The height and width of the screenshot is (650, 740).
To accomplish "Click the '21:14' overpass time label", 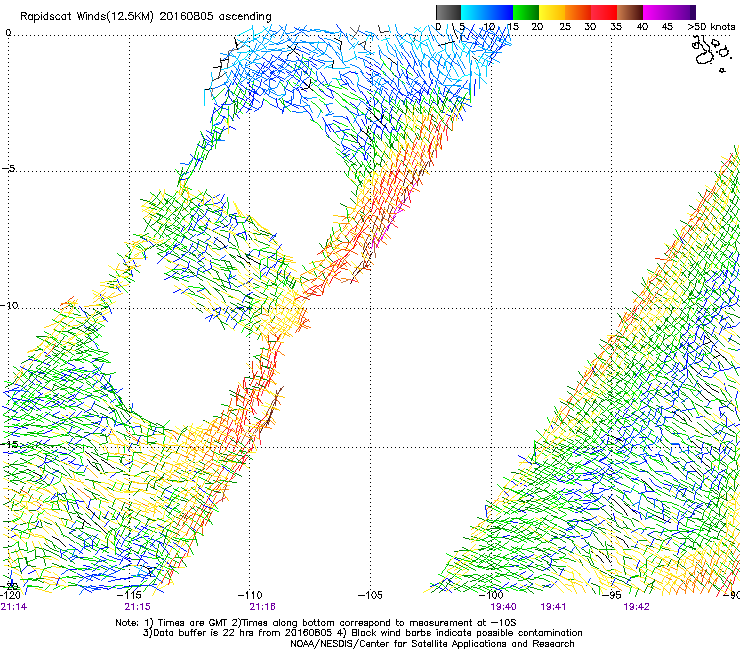I will tap(14, 607).
